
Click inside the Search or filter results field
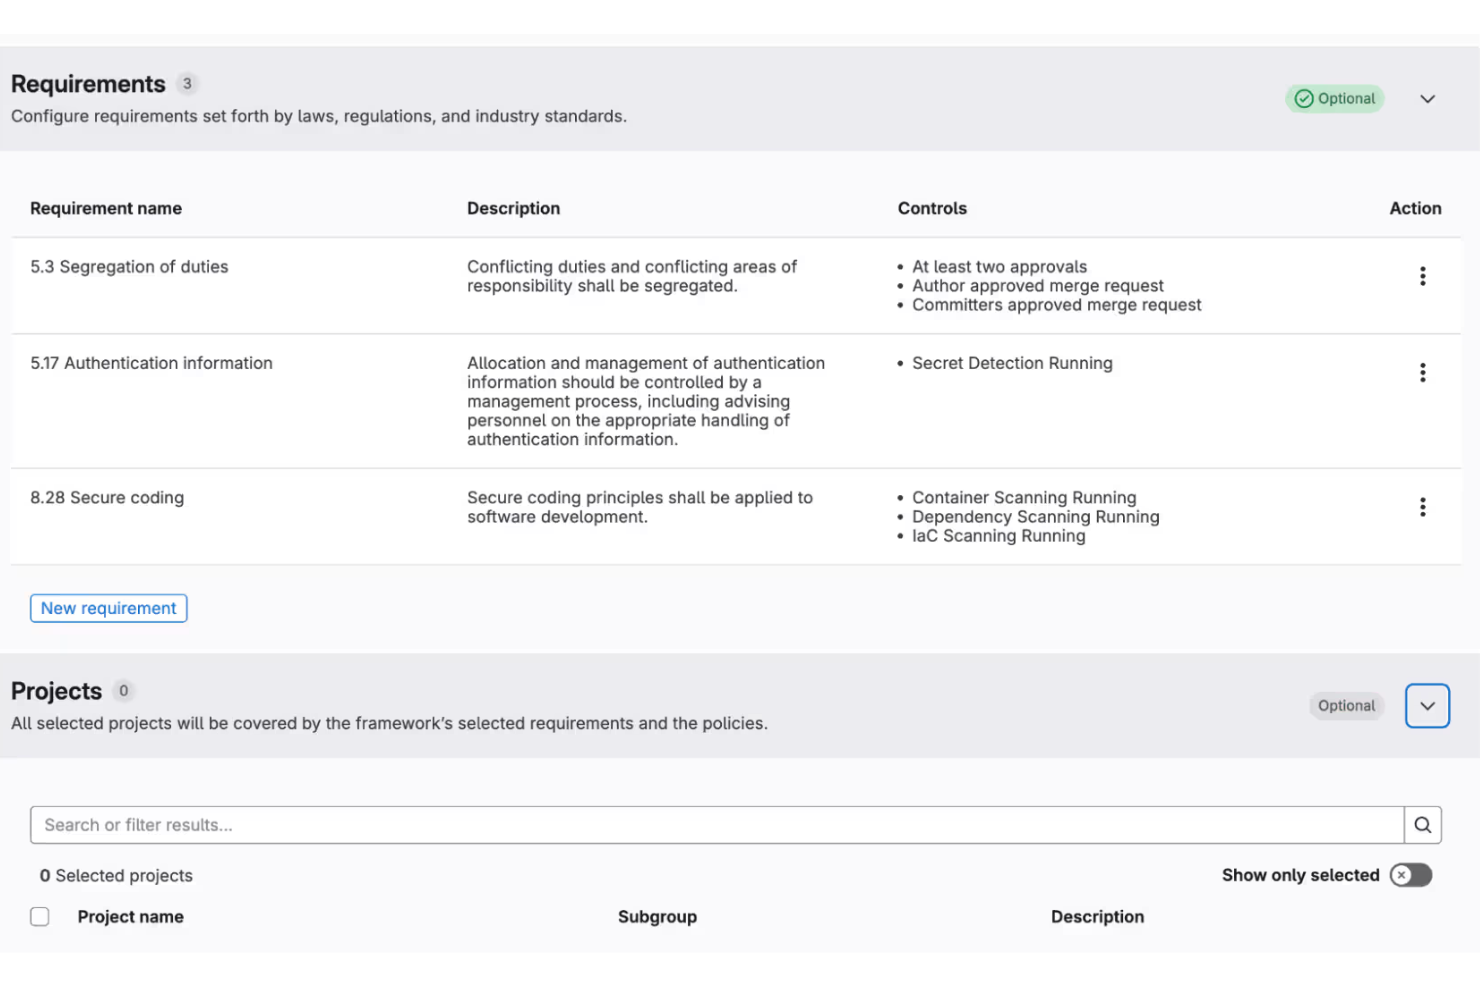tap(400, 825)
